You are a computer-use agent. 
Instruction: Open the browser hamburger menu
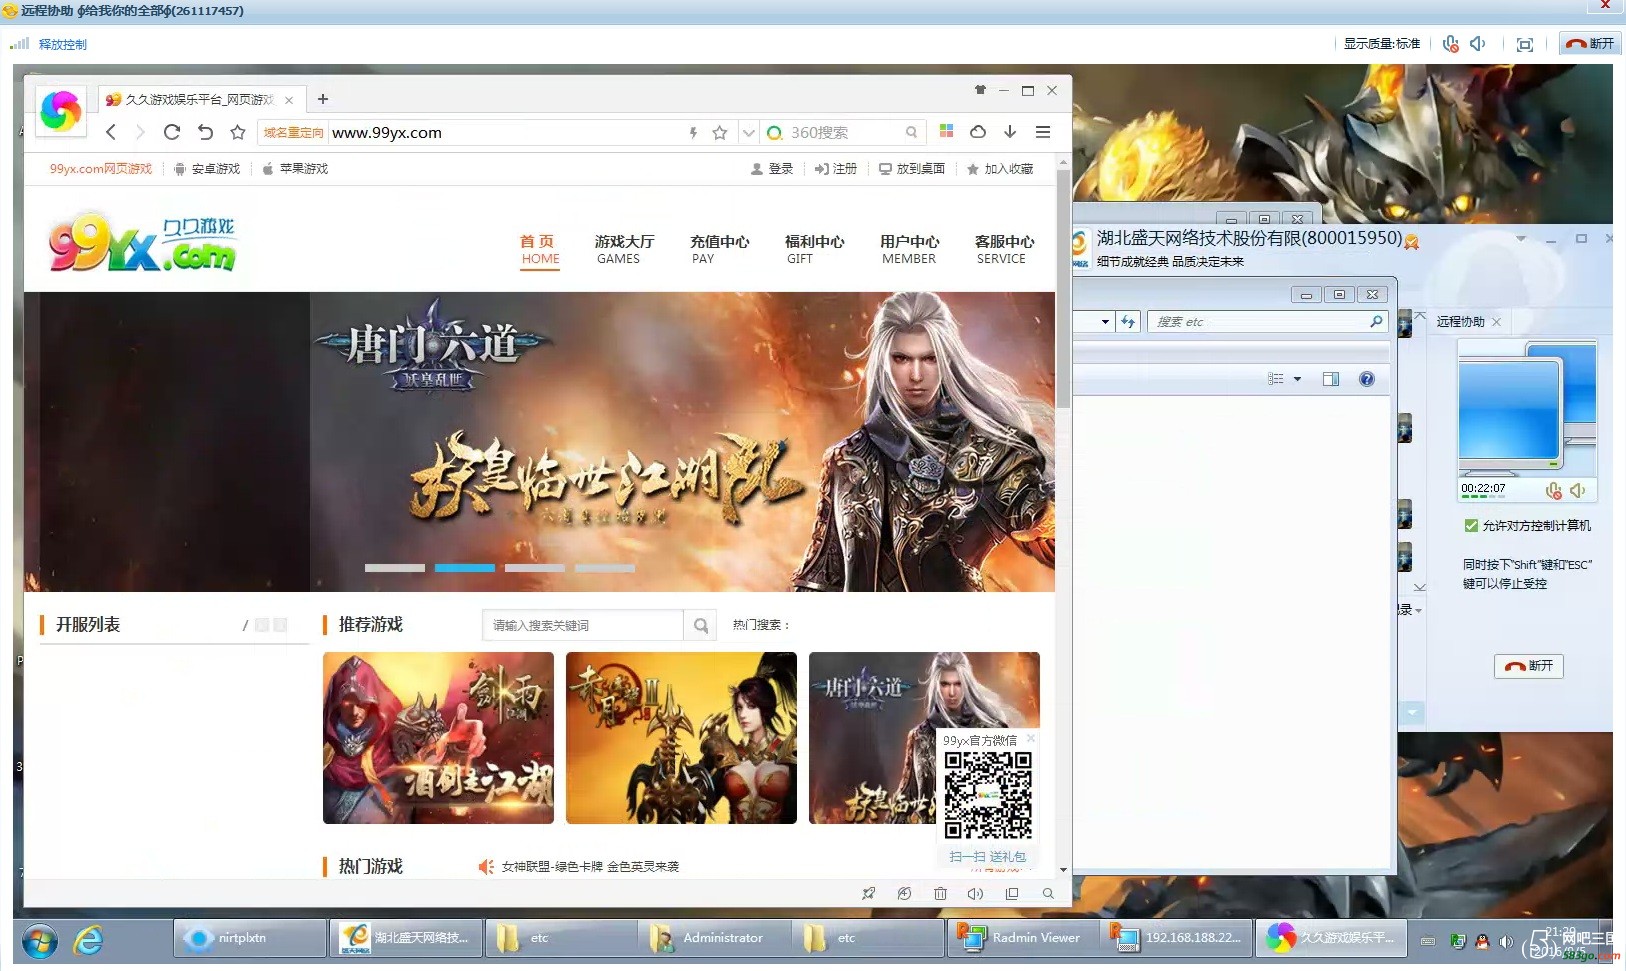click(1043, 131)
